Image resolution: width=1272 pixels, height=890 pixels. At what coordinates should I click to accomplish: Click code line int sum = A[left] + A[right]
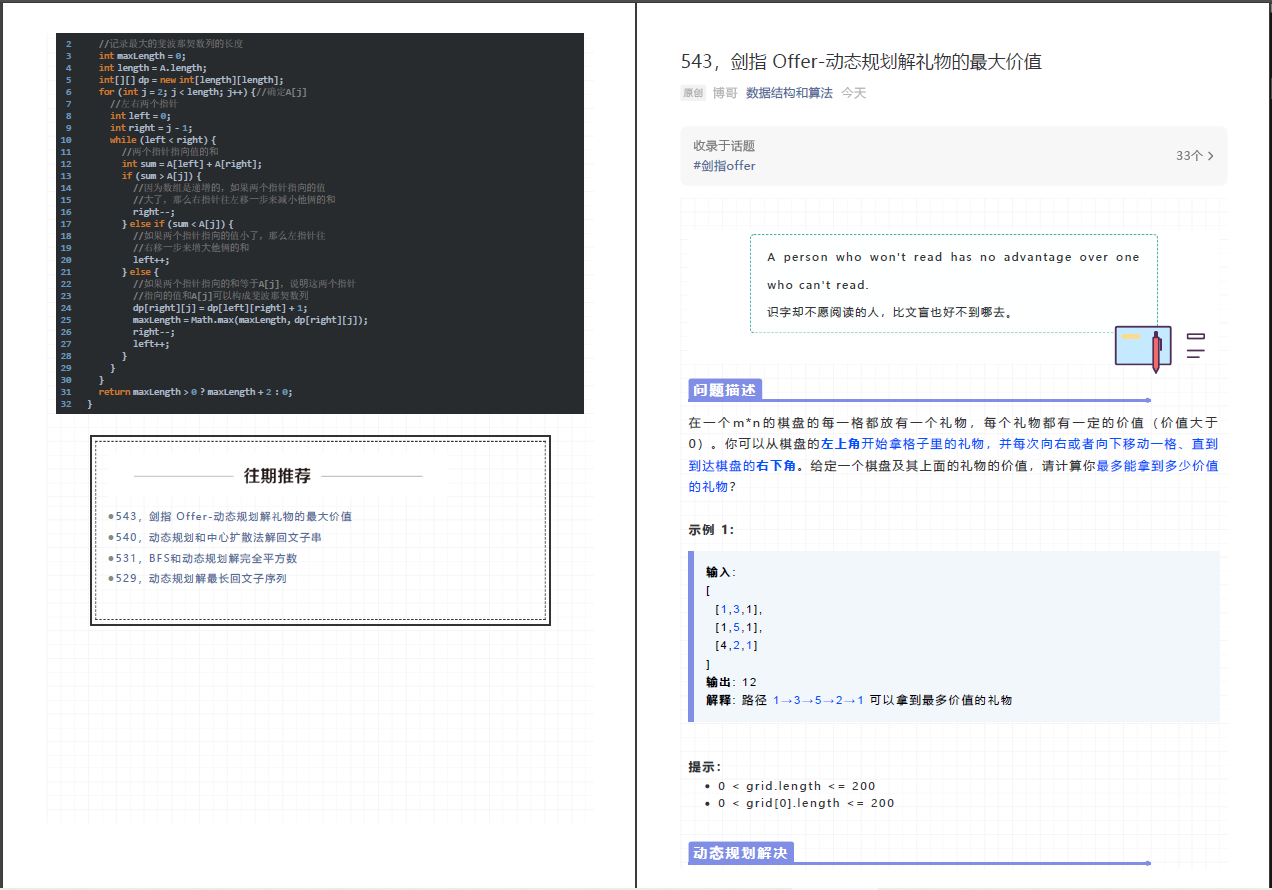tap(192, 164)
